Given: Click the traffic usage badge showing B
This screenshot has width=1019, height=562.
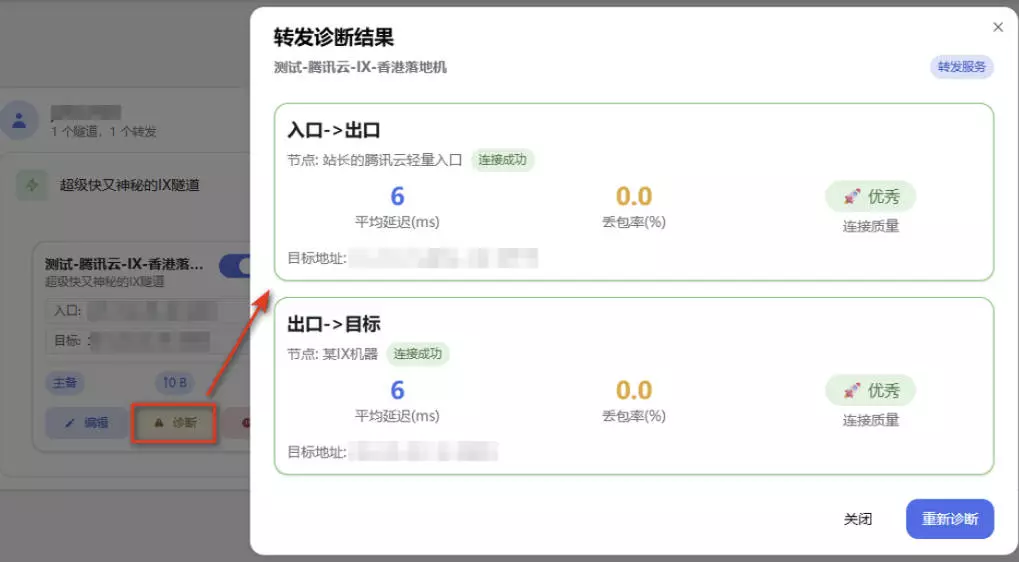Looking at the screenshot, I should (x=176, y=382).
